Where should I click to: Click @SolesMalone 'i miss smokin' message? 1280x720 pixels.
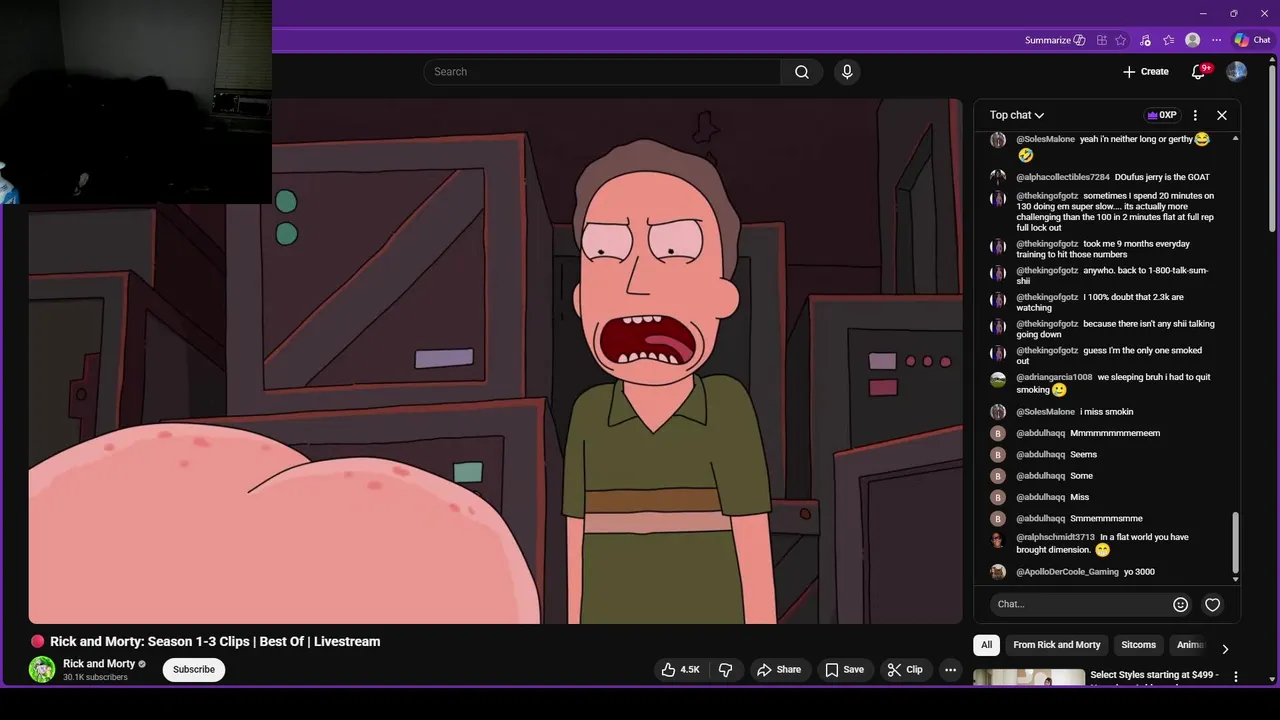[x=1106, y=412]
